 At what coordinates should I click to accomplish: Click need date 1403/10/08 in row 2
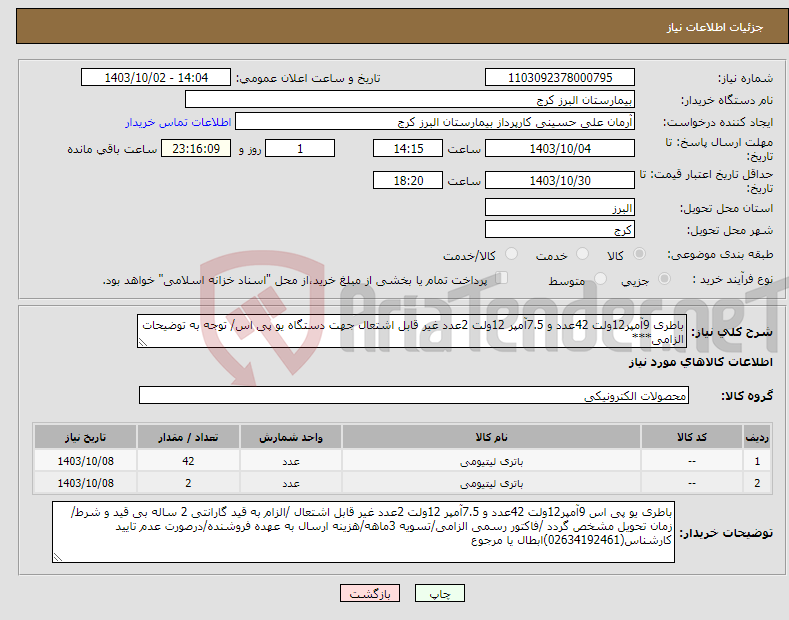click(x=86, y=483)
